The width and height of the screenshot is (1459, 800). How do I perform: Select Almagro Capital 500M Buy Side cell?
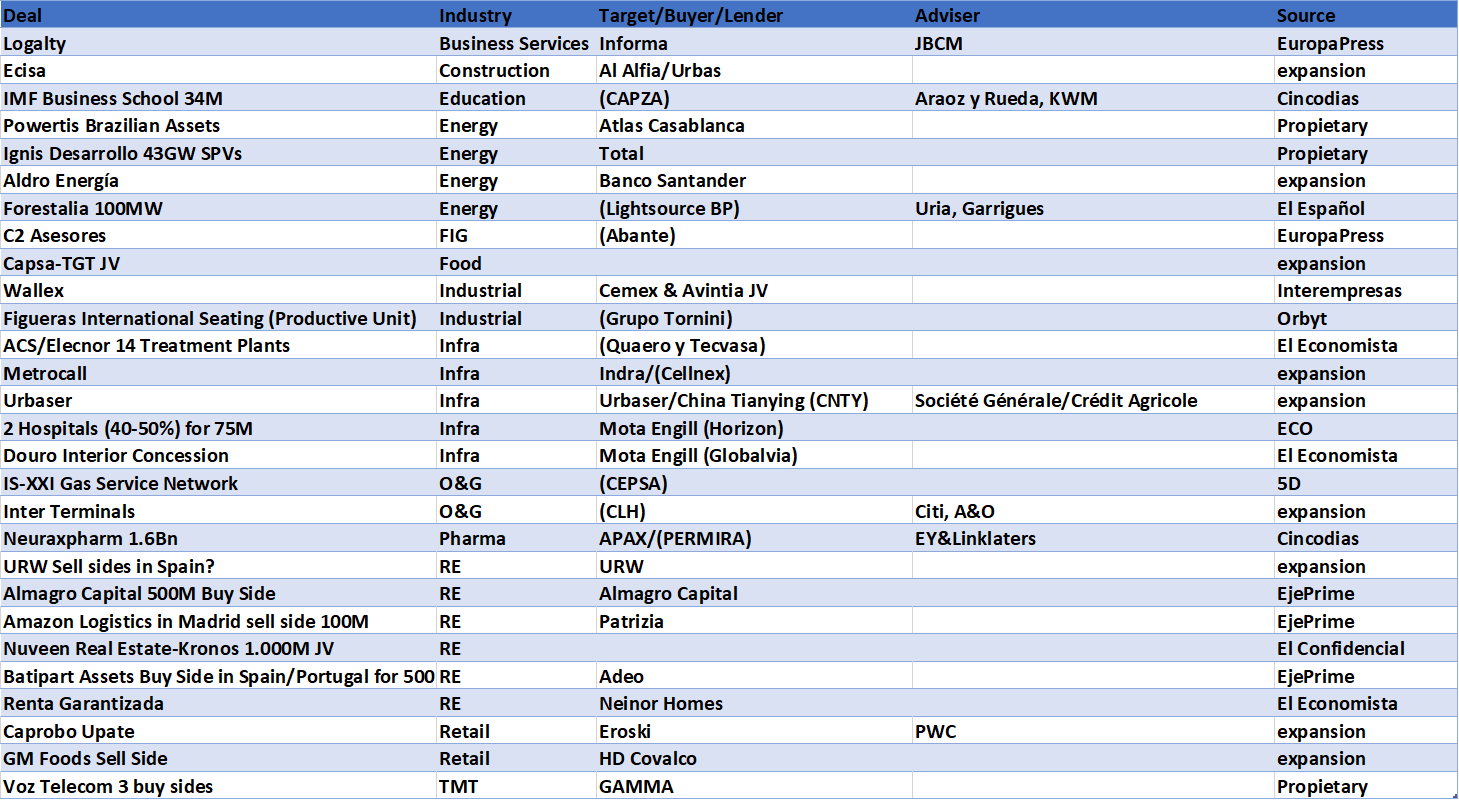(218, 593)
